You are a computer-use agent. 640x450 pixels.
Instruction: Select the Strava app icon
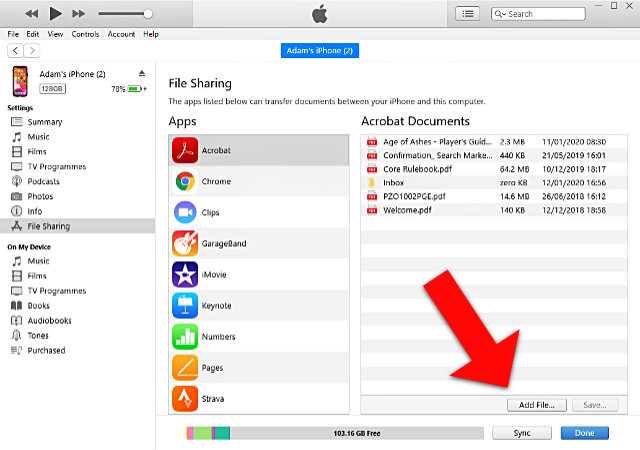click(x=185, y=399)
